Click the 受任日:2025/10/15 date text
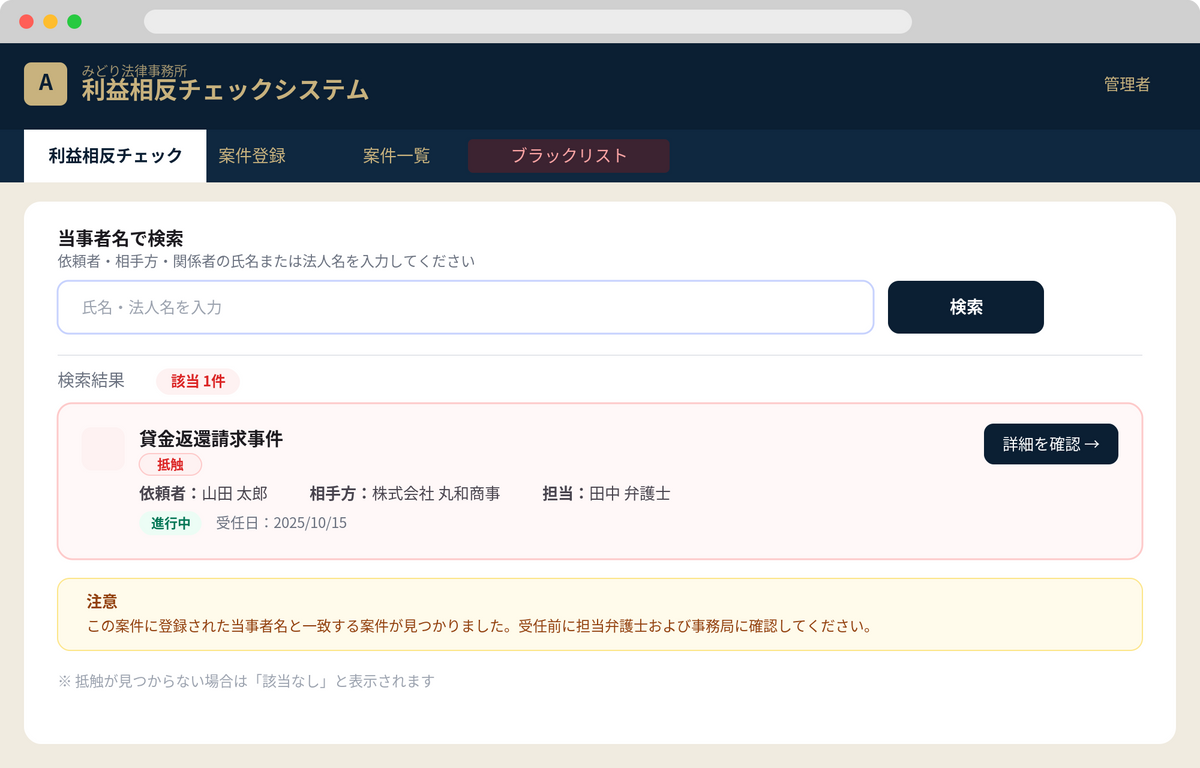The width and height of the screenshot is (1200, 768). (x=281, y=523)
